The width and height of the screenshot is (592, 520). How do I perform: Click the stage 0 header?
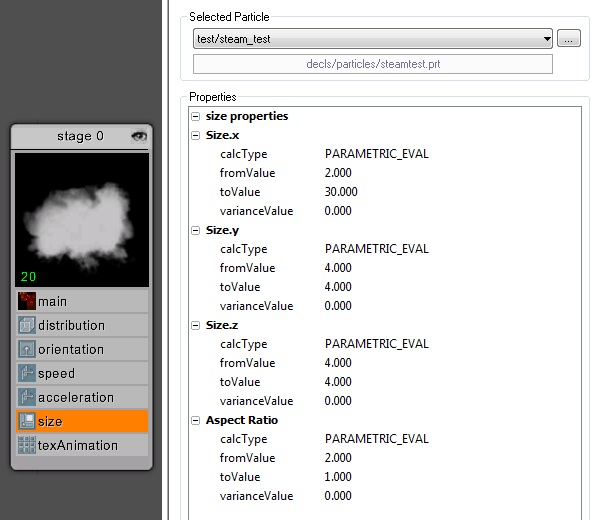[x=80, y=136]
